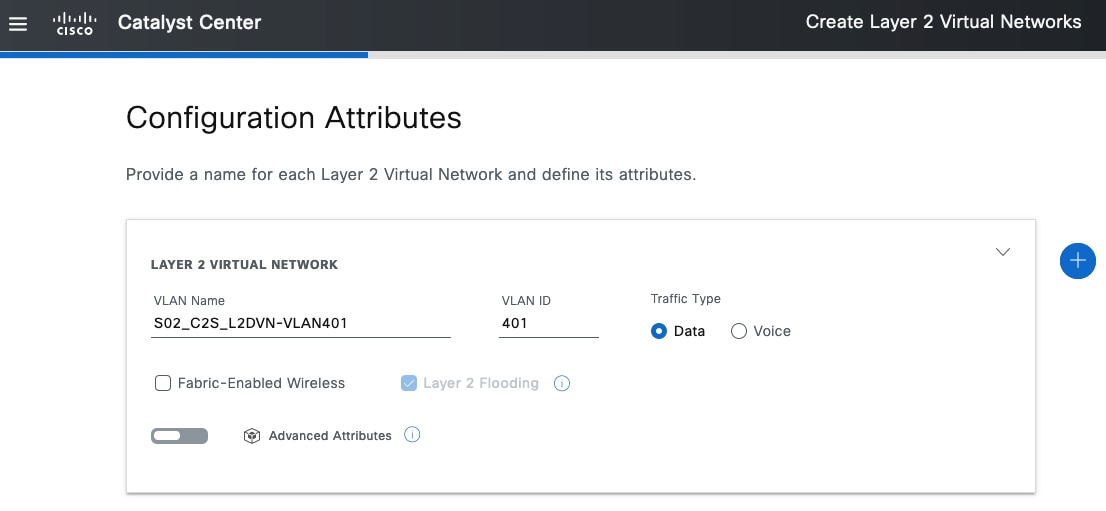
Task: Collapse the Layer 2 Virtual Network card
Action: 1002,252
